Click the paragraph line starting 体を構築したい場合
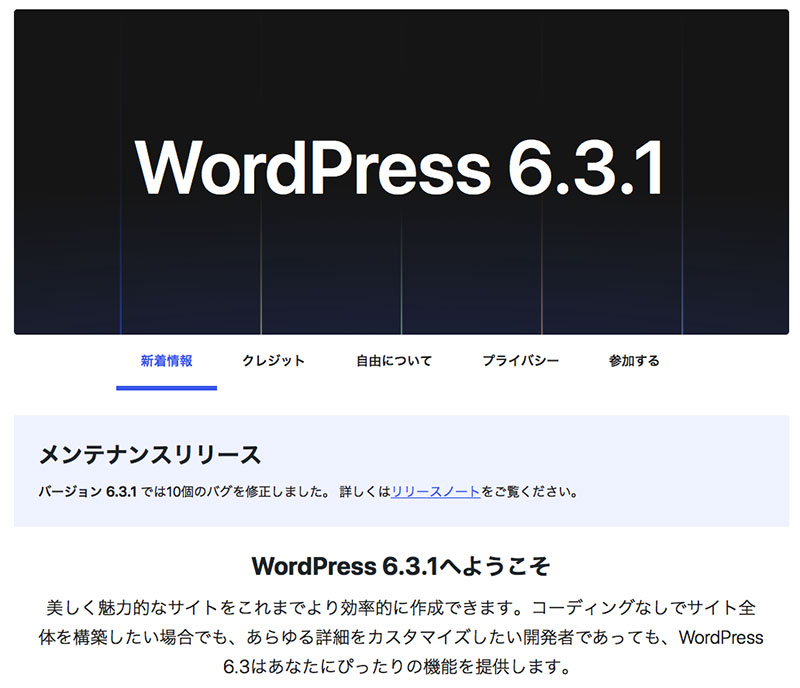Viewport: 800px width, 688px height. tap(401, 637)
